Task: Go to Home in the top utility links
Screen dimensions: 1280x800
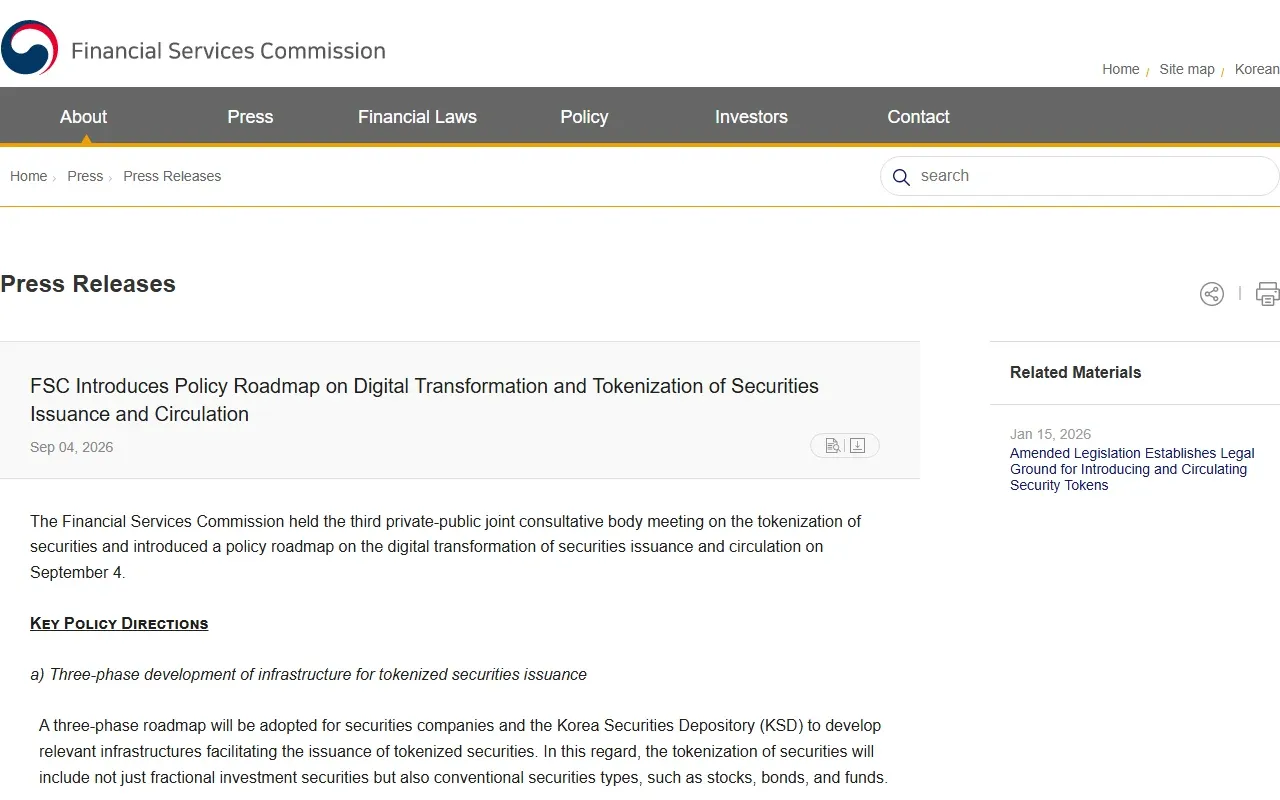Action: point(1120,69)
